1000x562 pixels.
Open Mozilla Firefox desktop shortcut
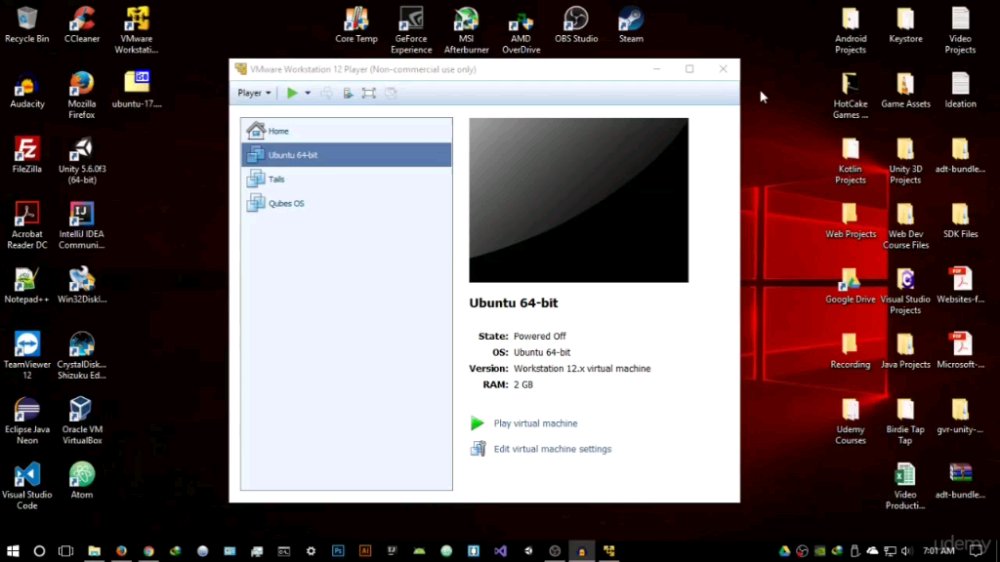point(82,96)
